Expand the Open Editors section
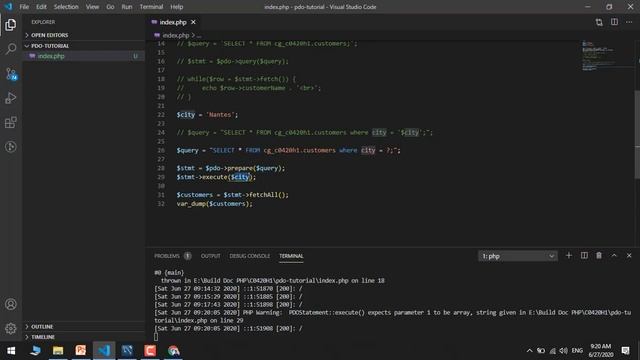This screenshot has height=360, width=640. coord(84,35)
